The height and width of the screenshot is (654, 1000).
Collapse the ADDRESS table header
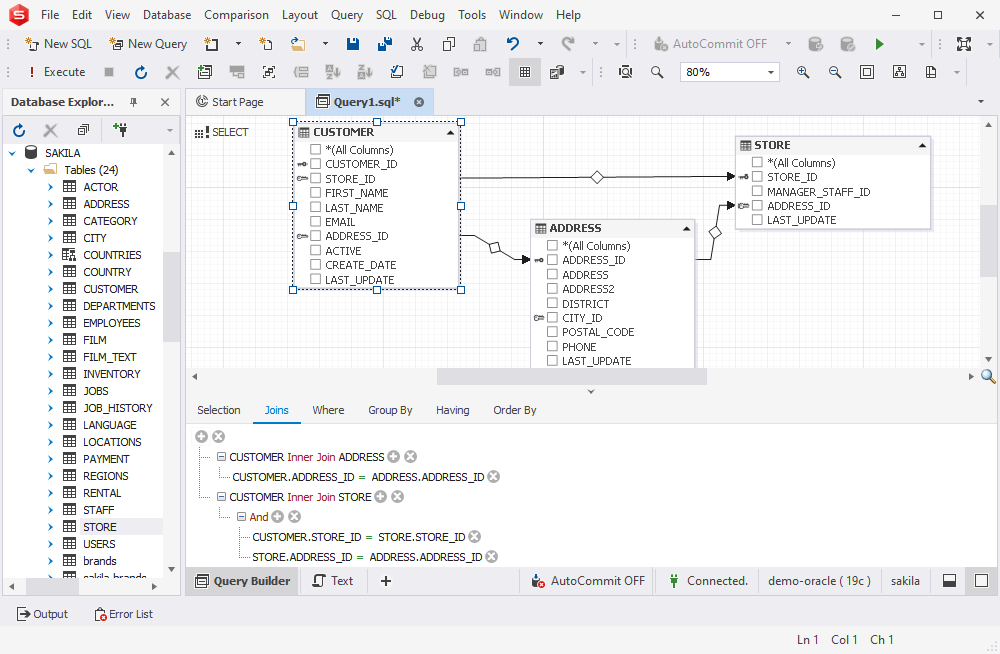click(686, 228)
